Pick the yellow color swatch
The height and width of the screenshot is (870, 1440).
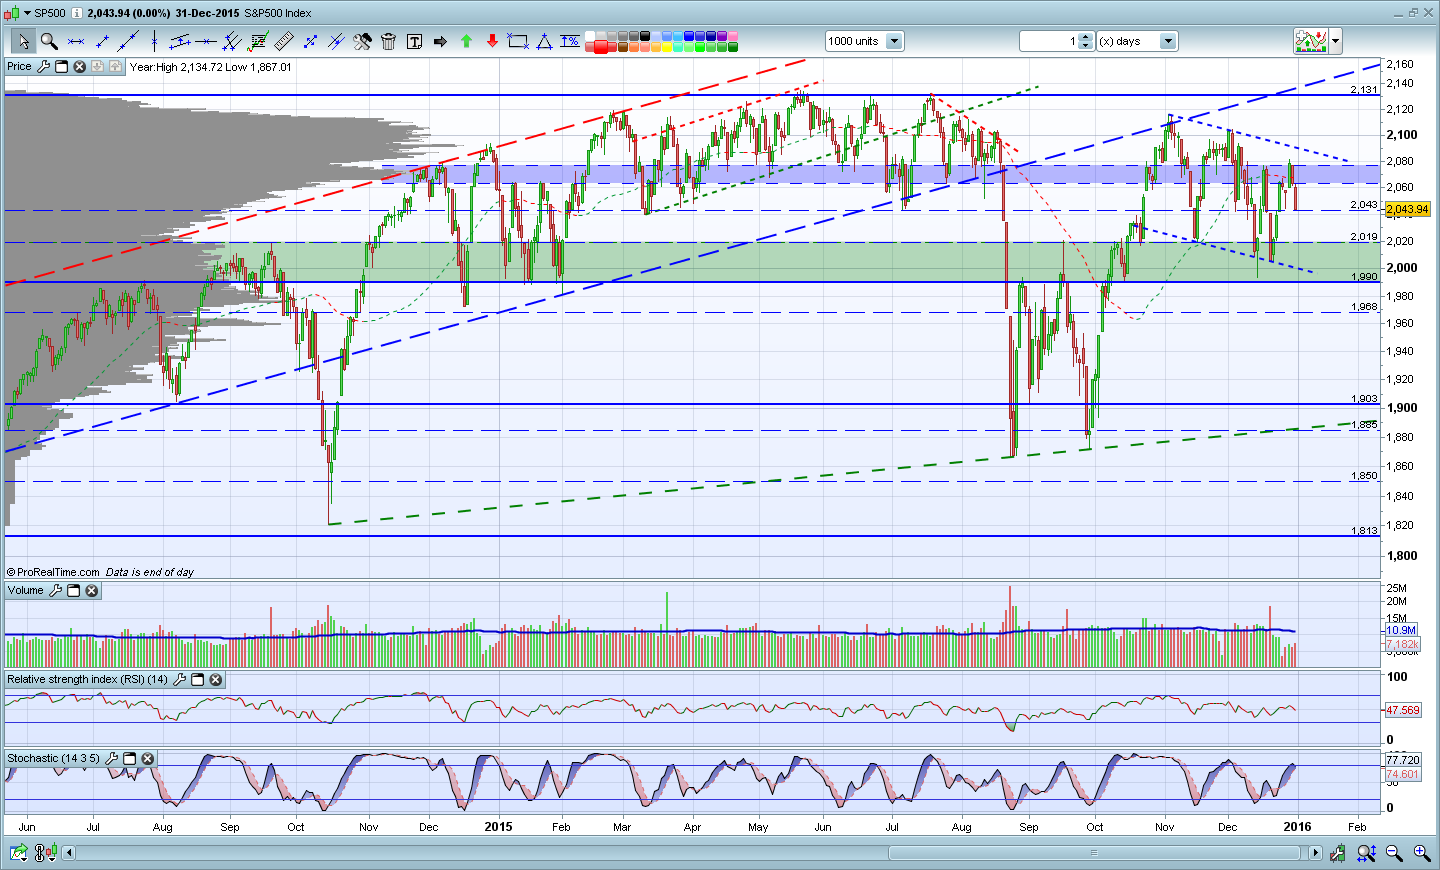point(667,46)
